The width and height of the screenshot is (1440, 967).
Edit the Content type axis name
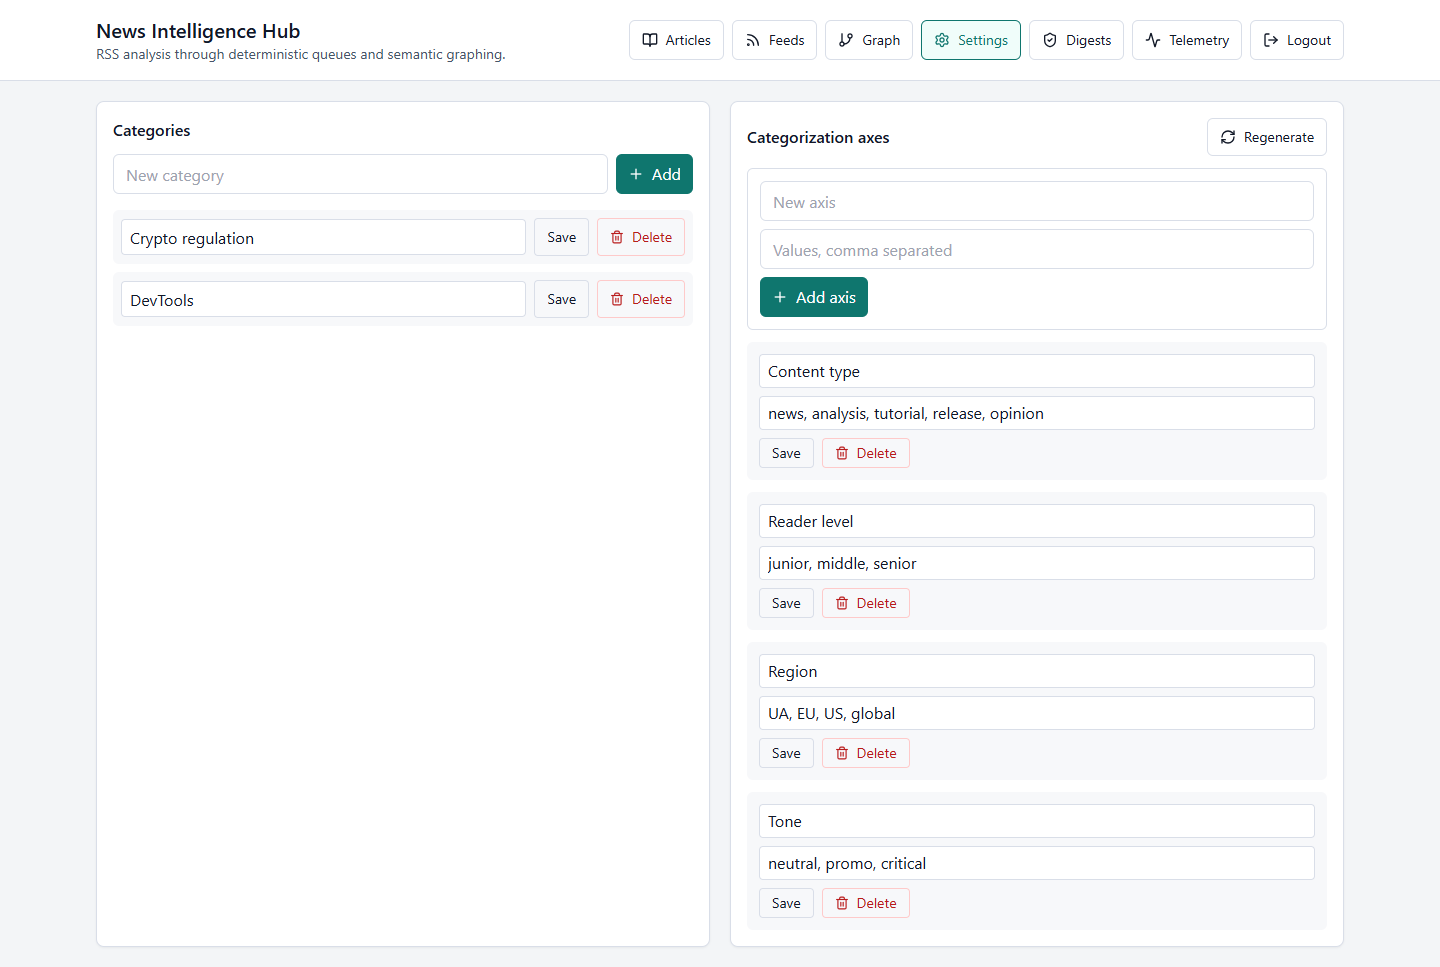[x=1037, y=371]
